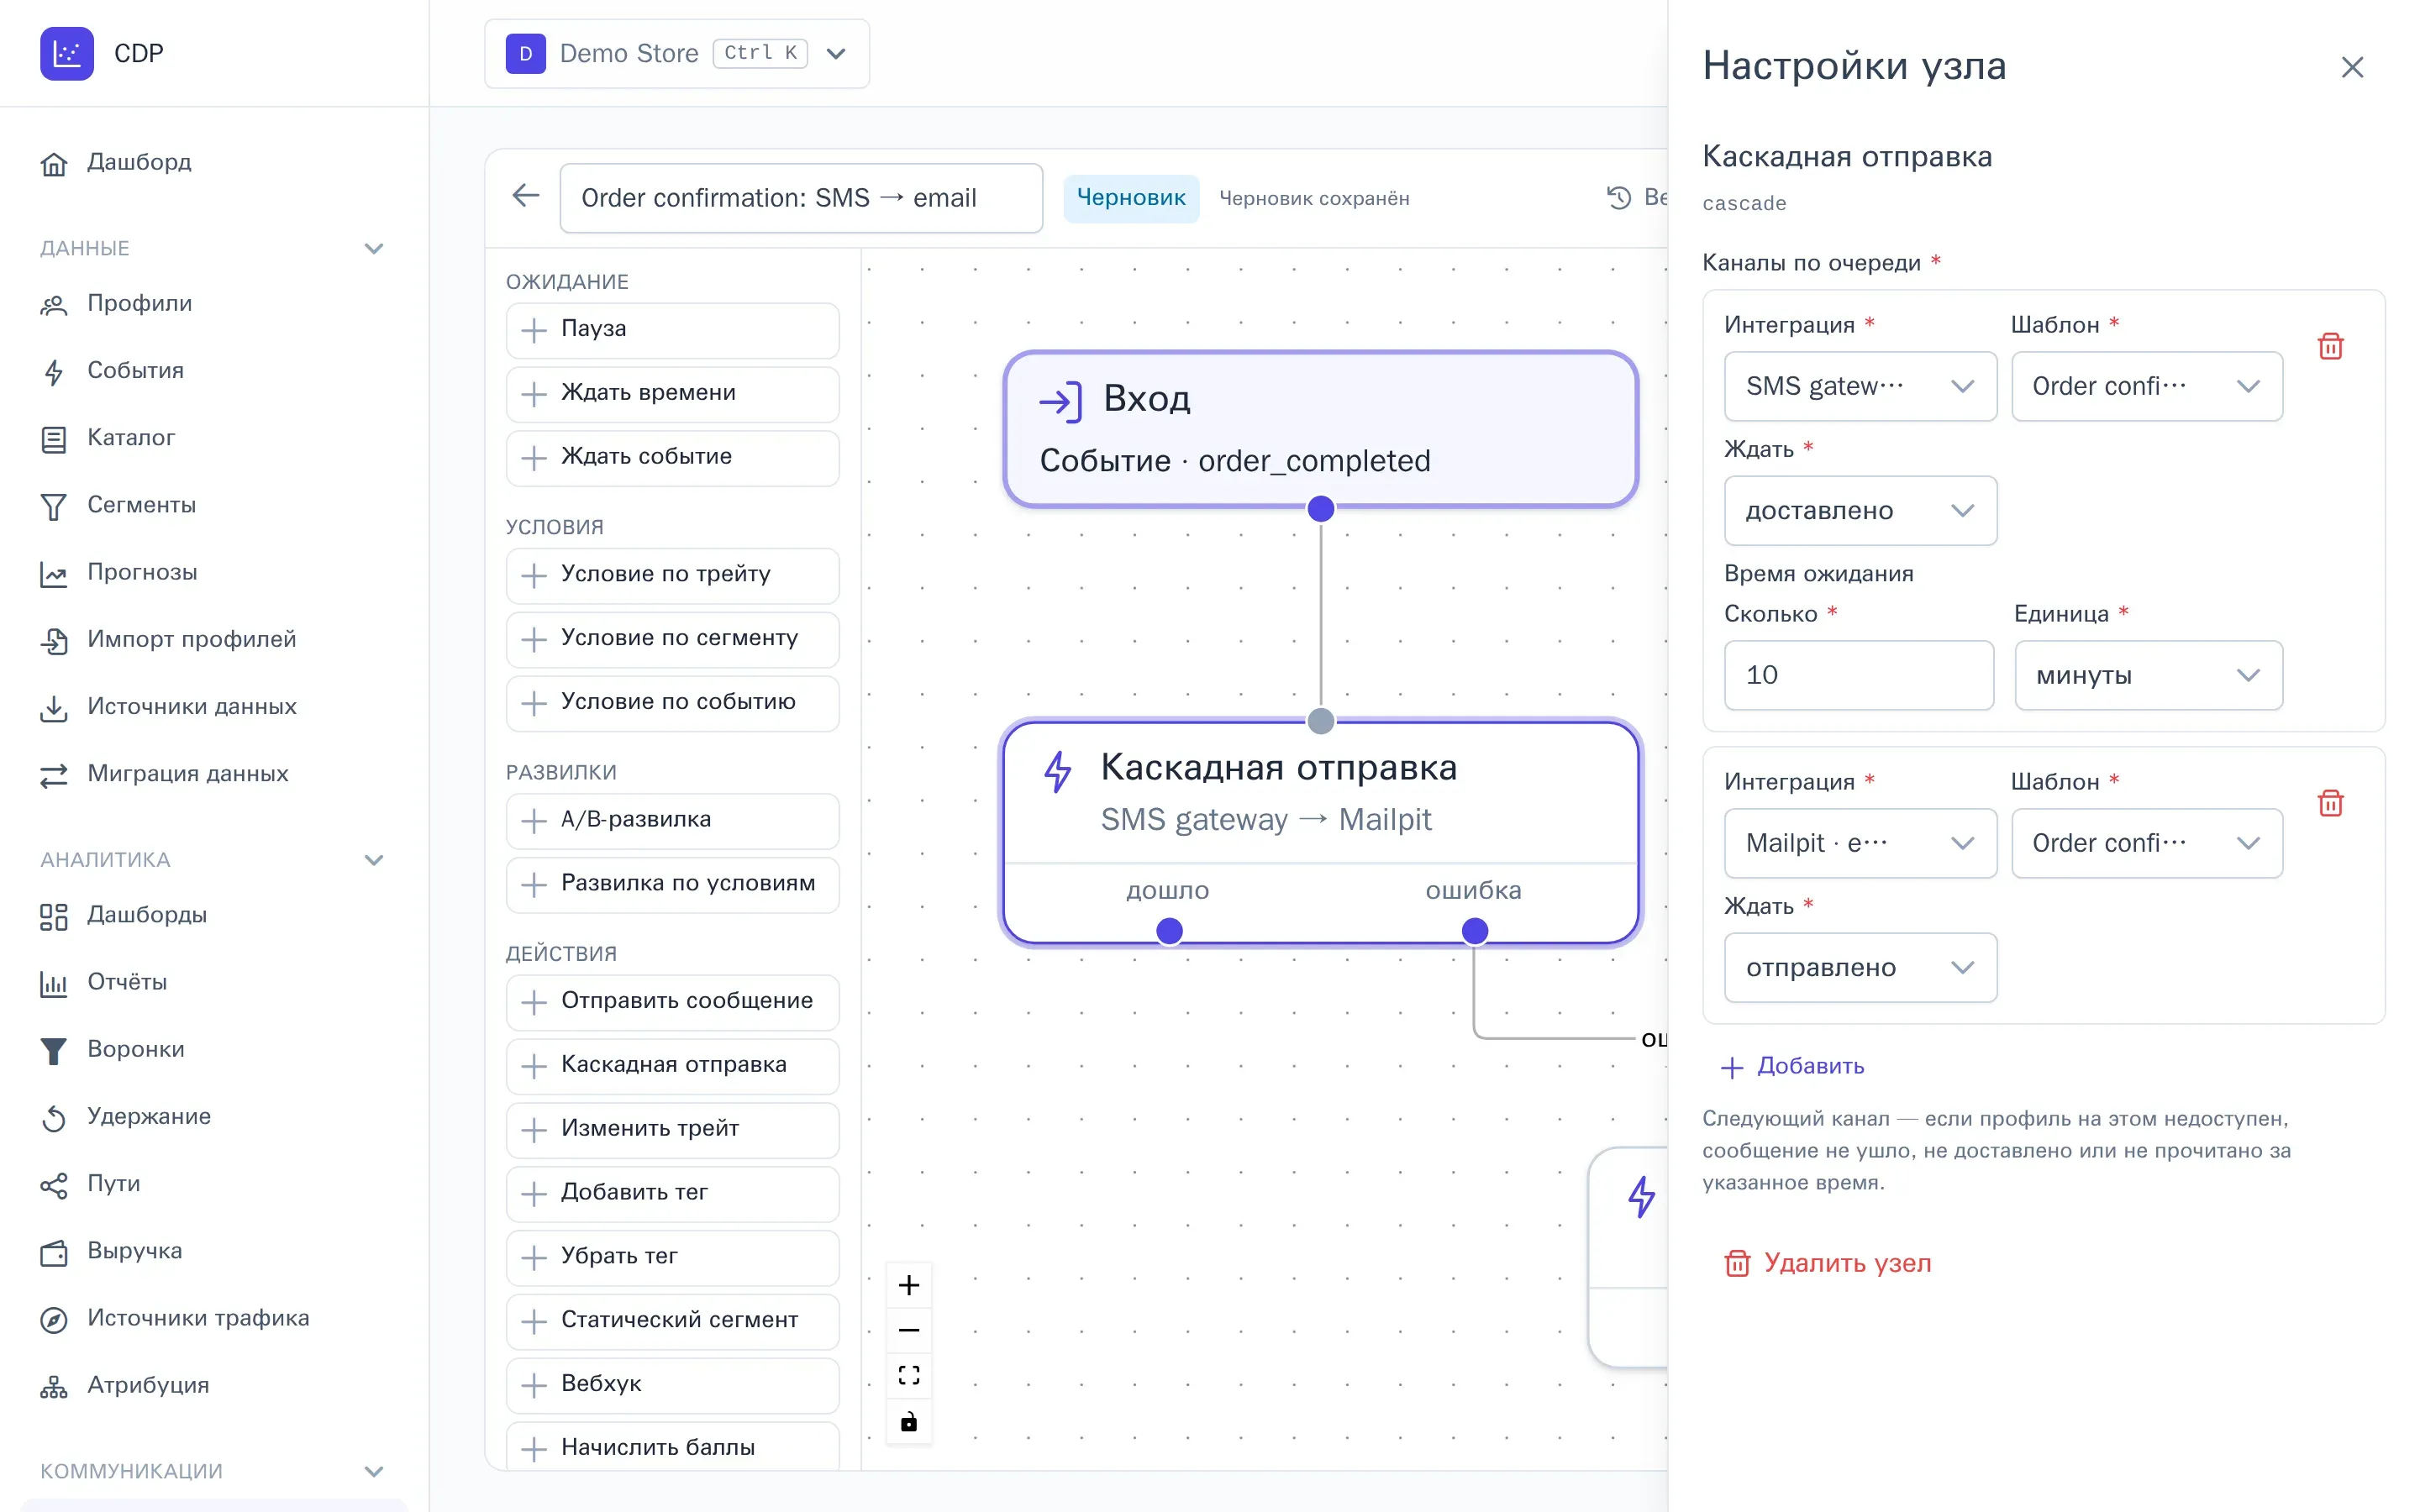The height and width of the screenshot is (1512, 2420).
Task: Delete the SMS gateway channel row
Action: (x=2330, y=346)
